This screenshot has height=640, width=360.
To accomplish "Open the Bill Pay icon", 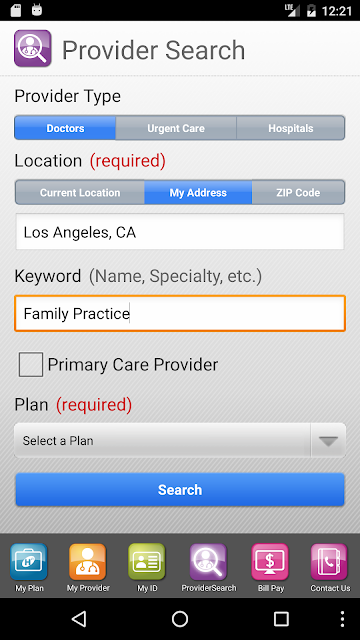I will tap(270, 562).
